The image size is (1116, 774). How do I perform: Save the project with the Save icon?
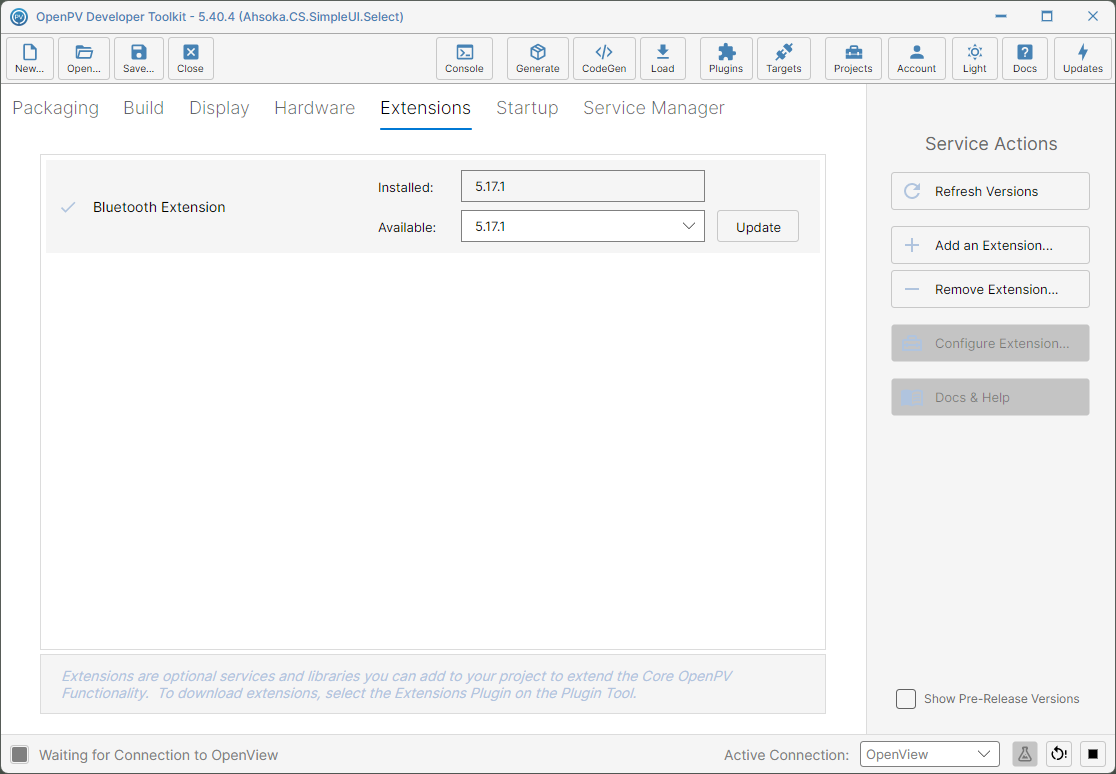click(x=139, y=58)
